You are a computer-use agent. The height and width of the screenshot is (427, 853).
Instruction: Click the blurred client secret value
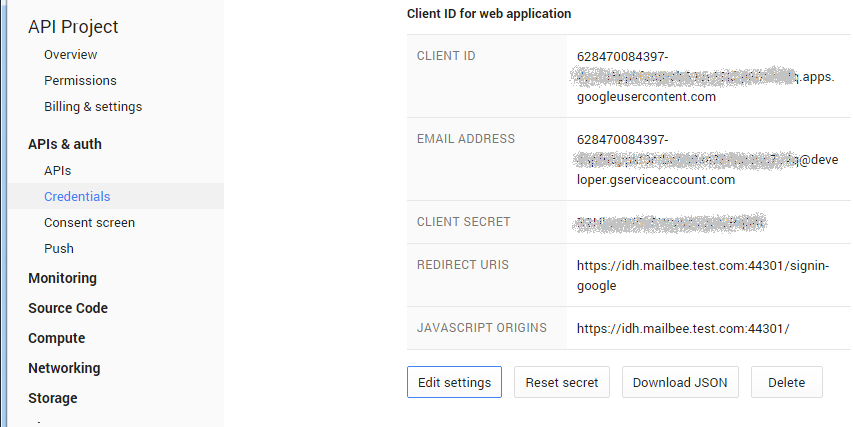[670, 223]
